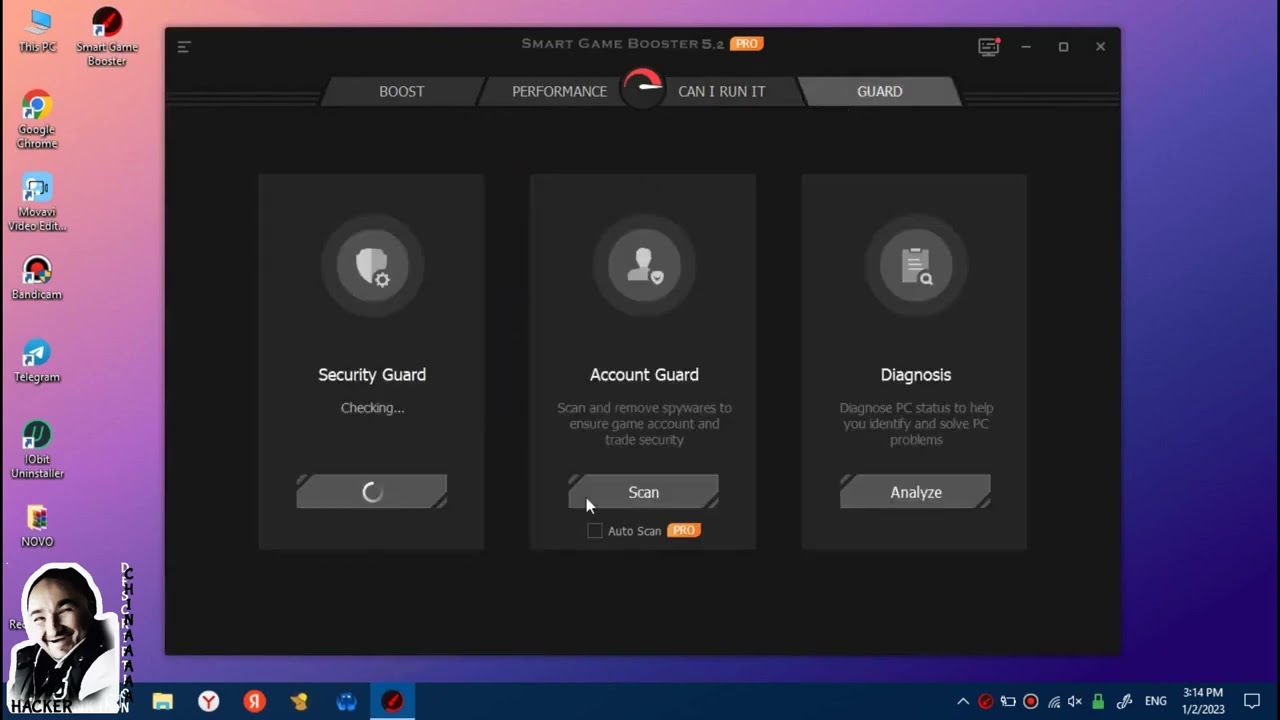The image size is (1280, 720).
Task: Enable the Auto Scan checkbox
Action: (595, 531)
